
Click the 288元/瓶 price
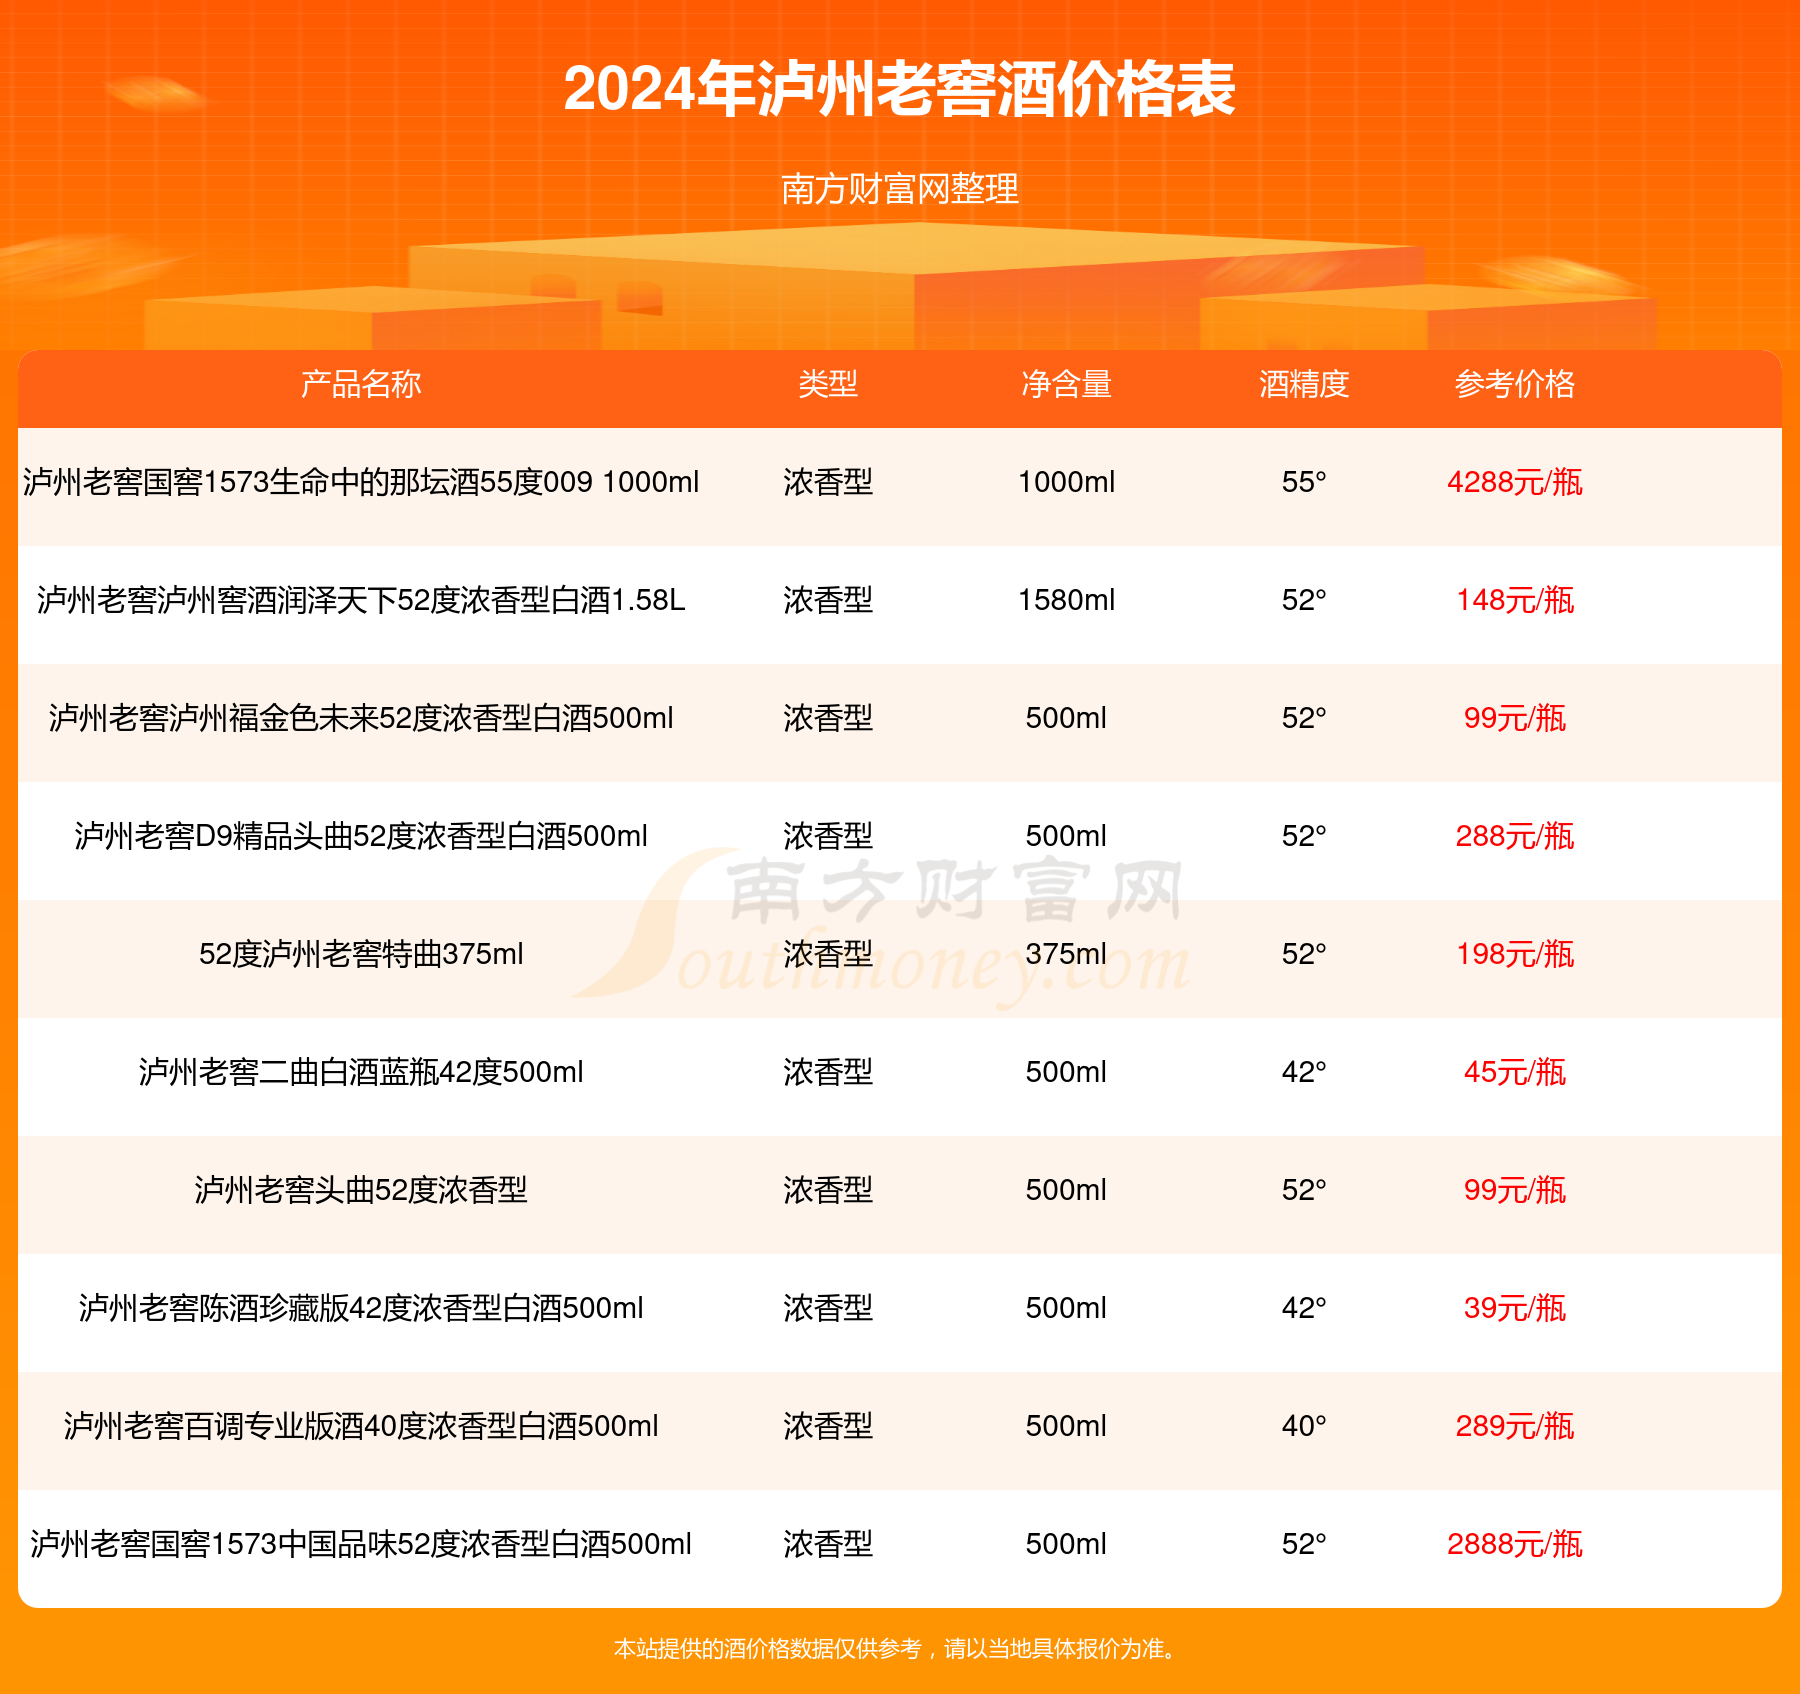(x=1515, y=836)
